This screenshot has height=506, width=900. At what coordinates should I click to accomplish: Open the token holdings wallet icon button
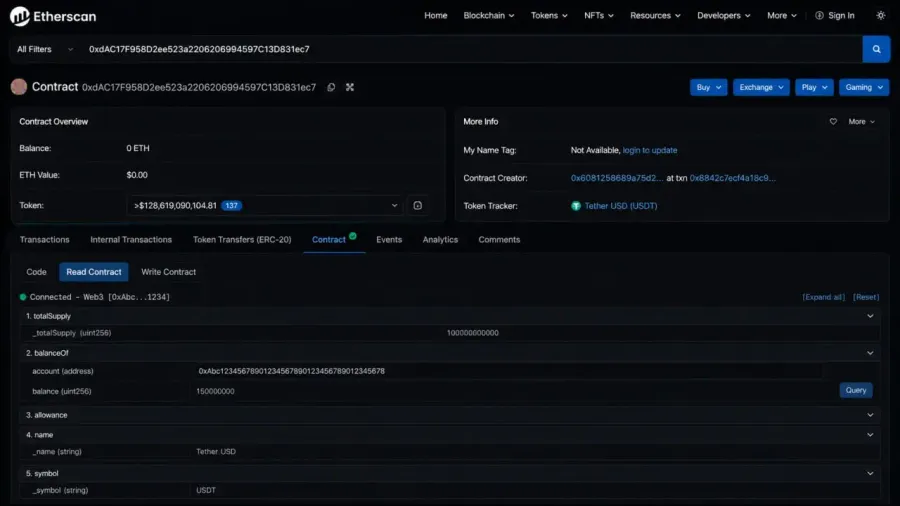pyautogui.click(x=417, y=205)
